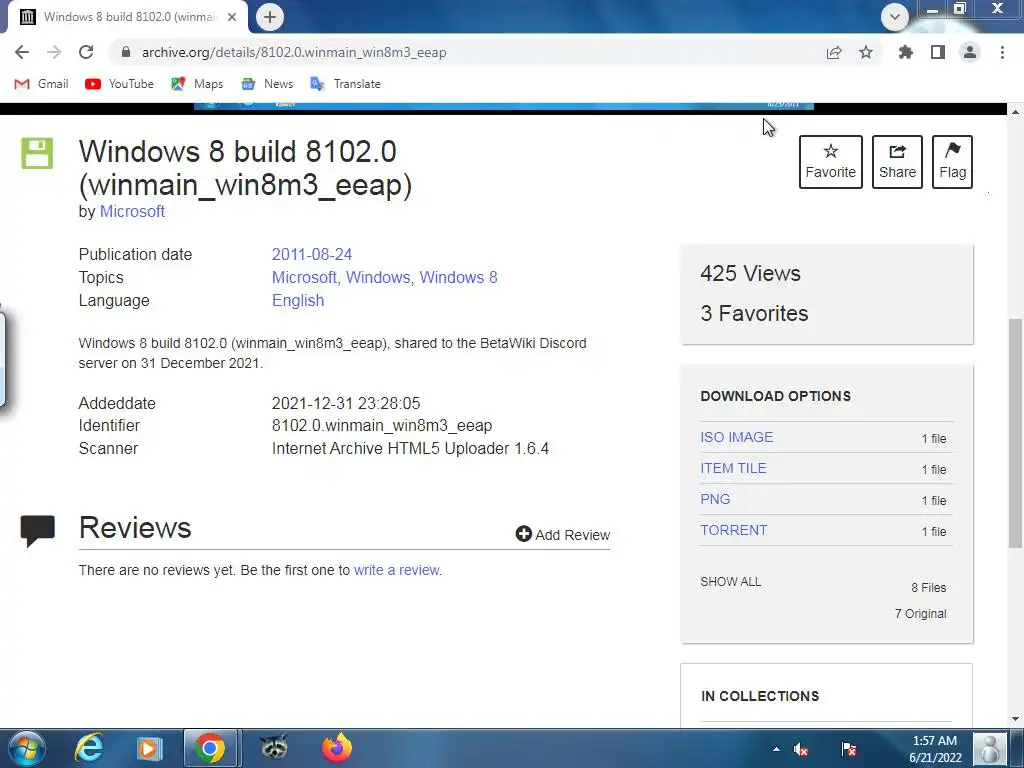
Task: Open the Windows Start menu
Action: pos(26,748)
